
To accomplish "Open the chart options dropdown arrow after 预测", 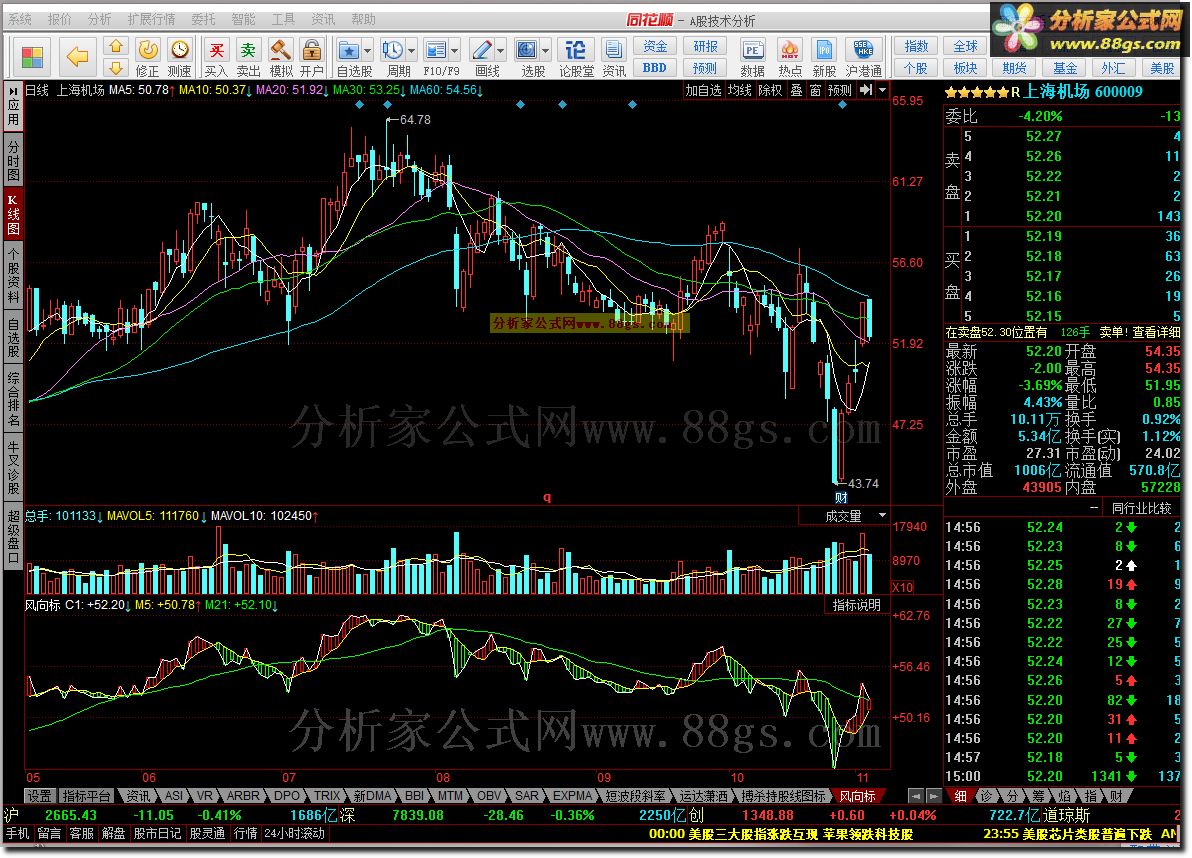I will click(x=883, y=90).
